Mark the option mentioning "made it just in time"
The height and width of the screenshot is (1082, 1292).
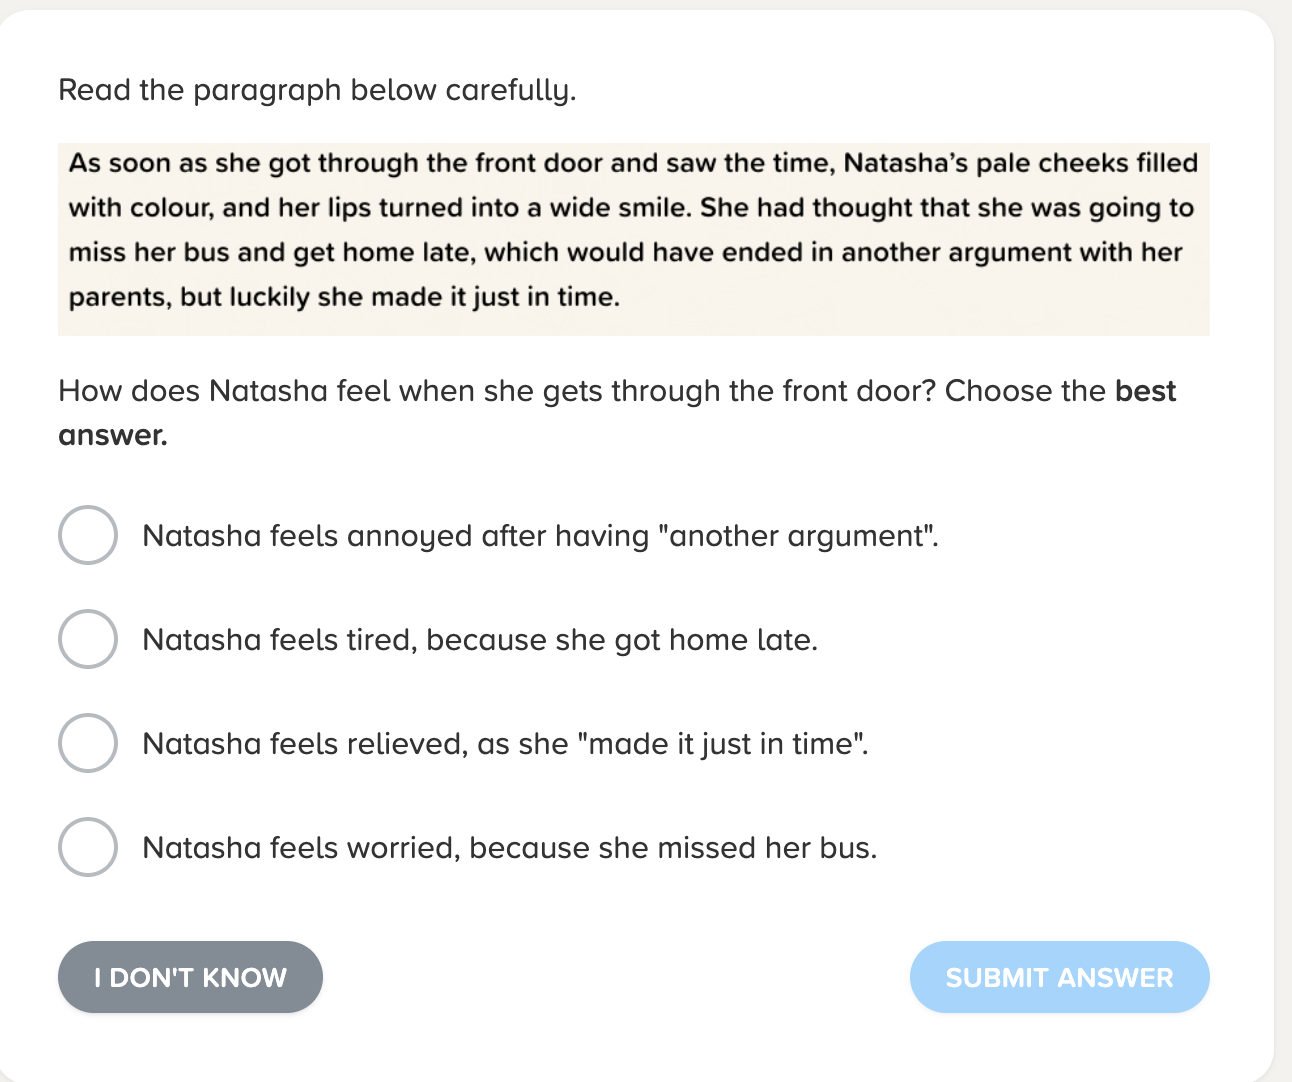(506, 743)
